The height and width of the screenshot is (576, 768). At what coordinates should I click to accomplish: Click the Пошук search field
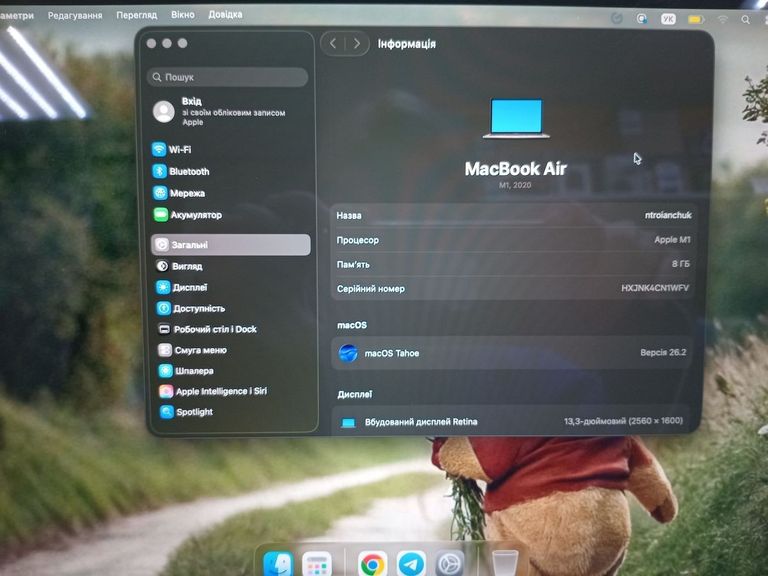pos(227,77)
